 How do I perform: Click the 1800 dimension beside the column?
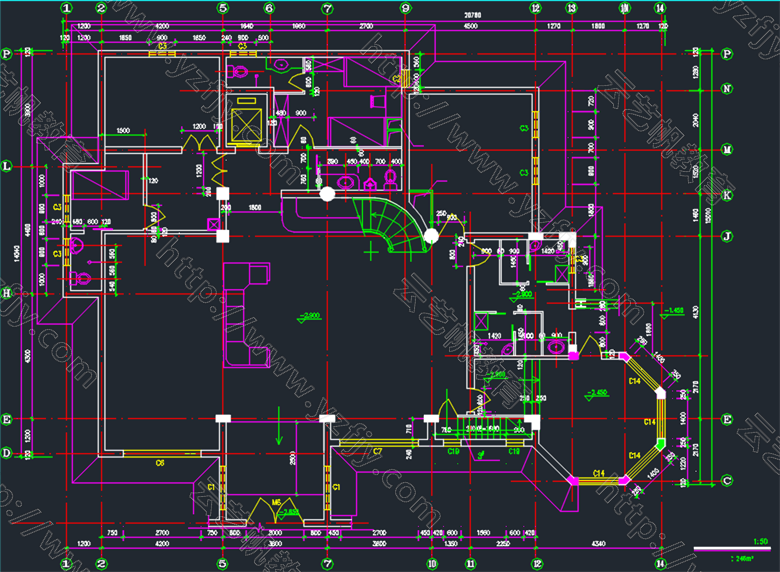point(255,207)
